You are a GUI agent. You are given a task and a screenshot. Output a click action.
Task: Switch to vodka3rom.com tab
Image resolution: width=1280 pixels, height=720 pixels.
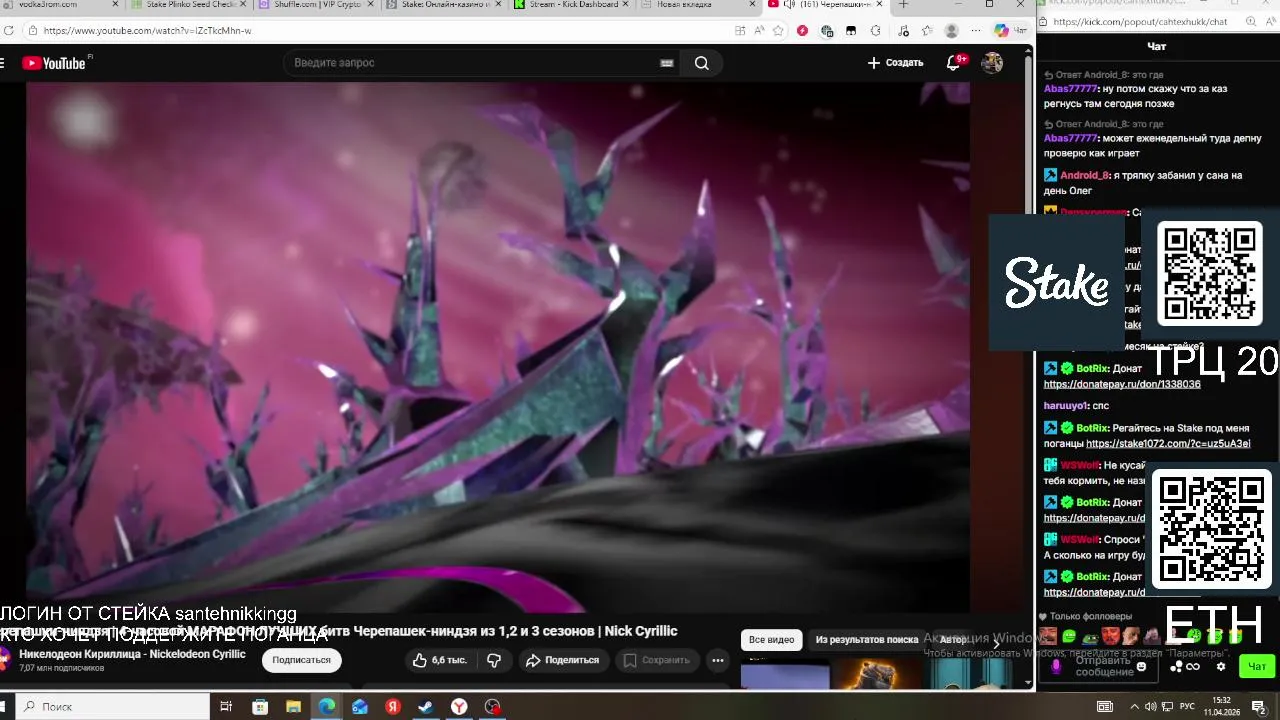point(58,5)
